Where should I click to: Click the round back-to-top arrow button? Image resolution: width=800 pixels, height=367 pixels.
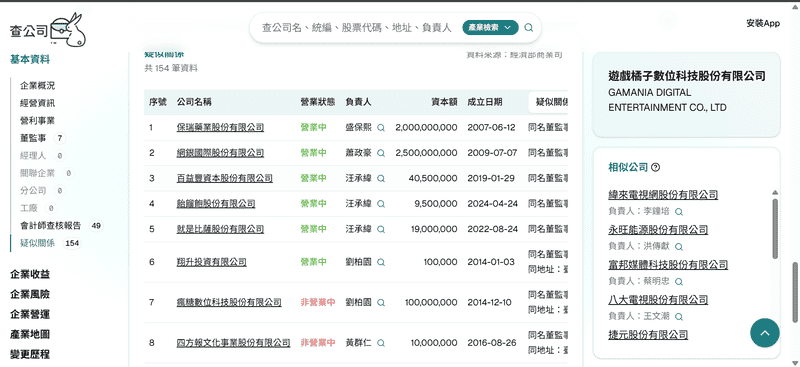pyautogui.click(x=765, y=333)
